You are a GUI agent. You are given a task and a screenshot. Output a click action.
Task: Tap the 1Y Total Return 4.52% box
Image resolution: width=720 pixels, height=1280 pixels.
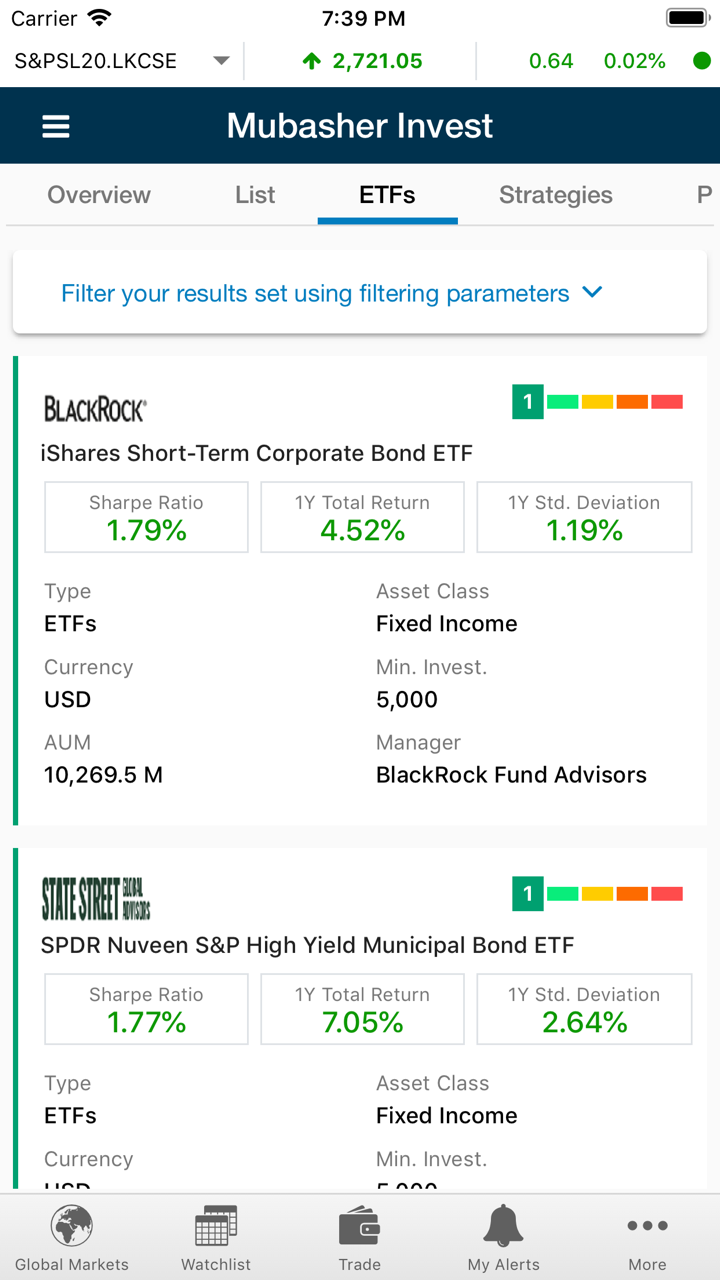click(x=362, y=518)
